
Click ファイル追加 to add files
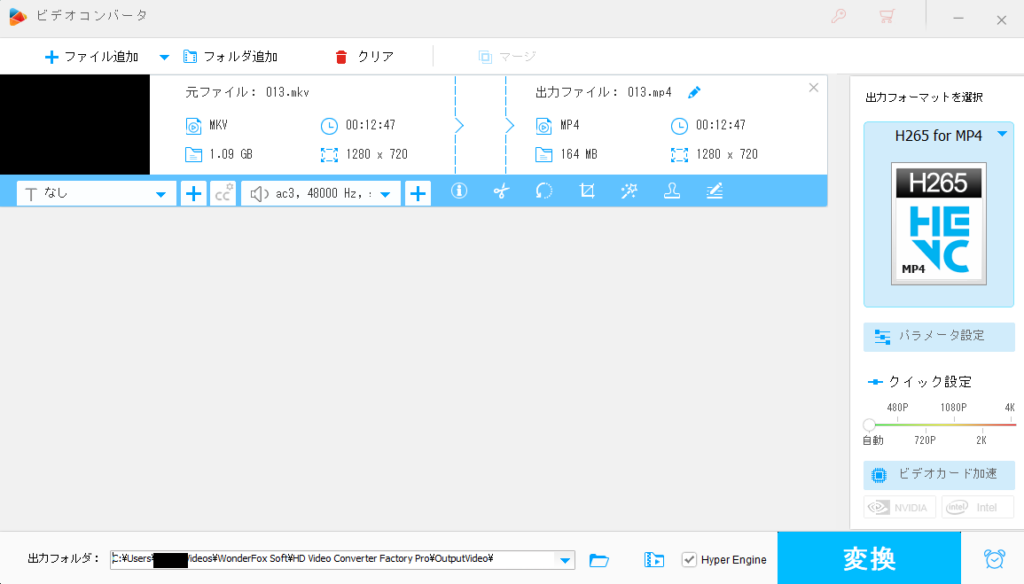[91, 57]
